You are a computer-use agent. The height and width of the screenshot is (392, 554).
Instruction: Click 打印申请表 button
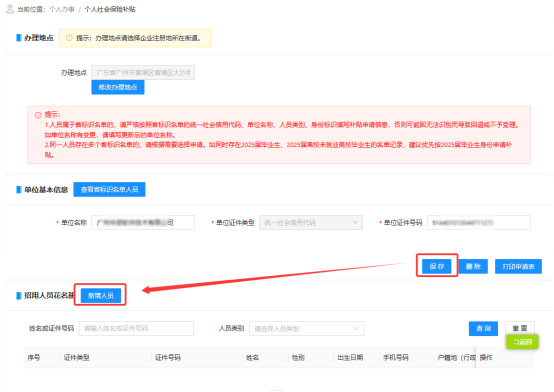pos(518,267)
